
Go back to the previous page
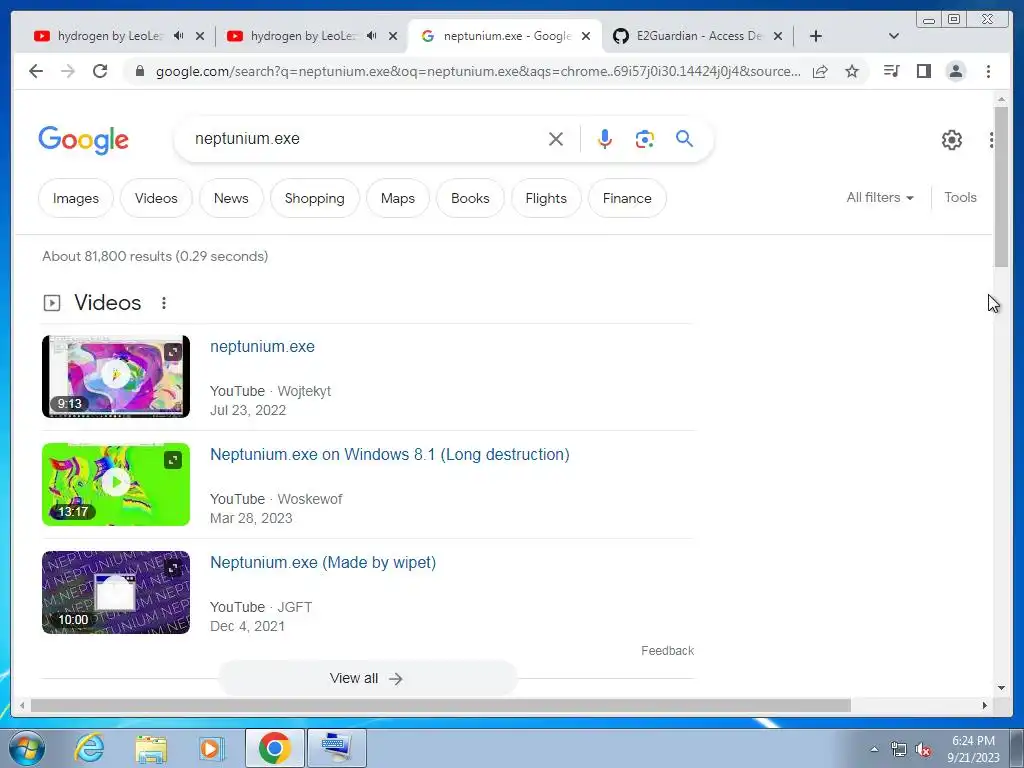[x=36, y=71]
